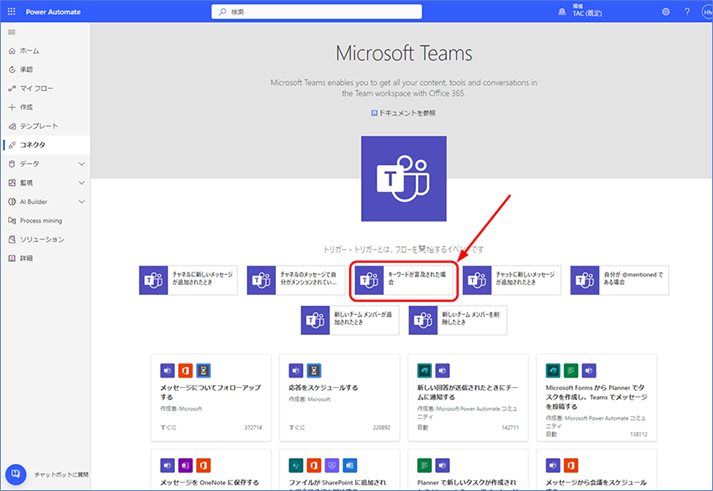Click usage count 138112
Image resolution: width=713 pixels, height=491 pixels.
tap(639, 434)
